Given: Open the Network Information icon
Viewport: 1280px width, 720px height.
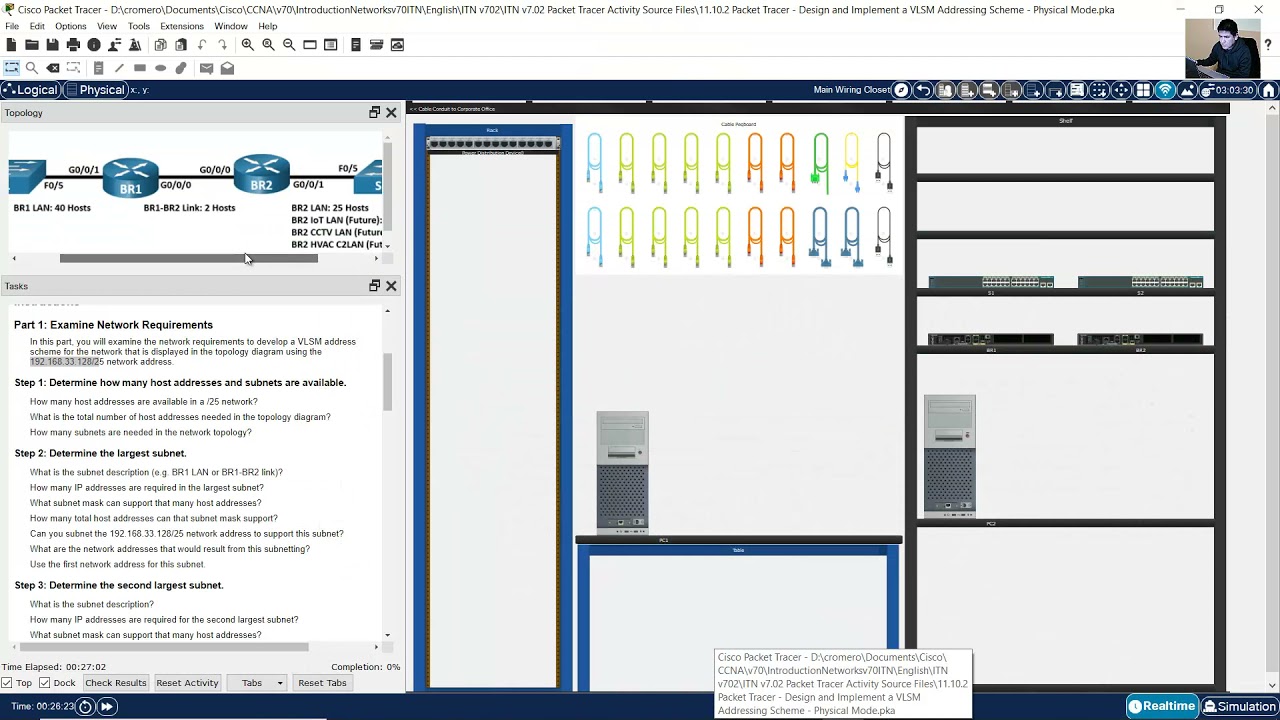Looking at the screenshot, I should (94, 45).
